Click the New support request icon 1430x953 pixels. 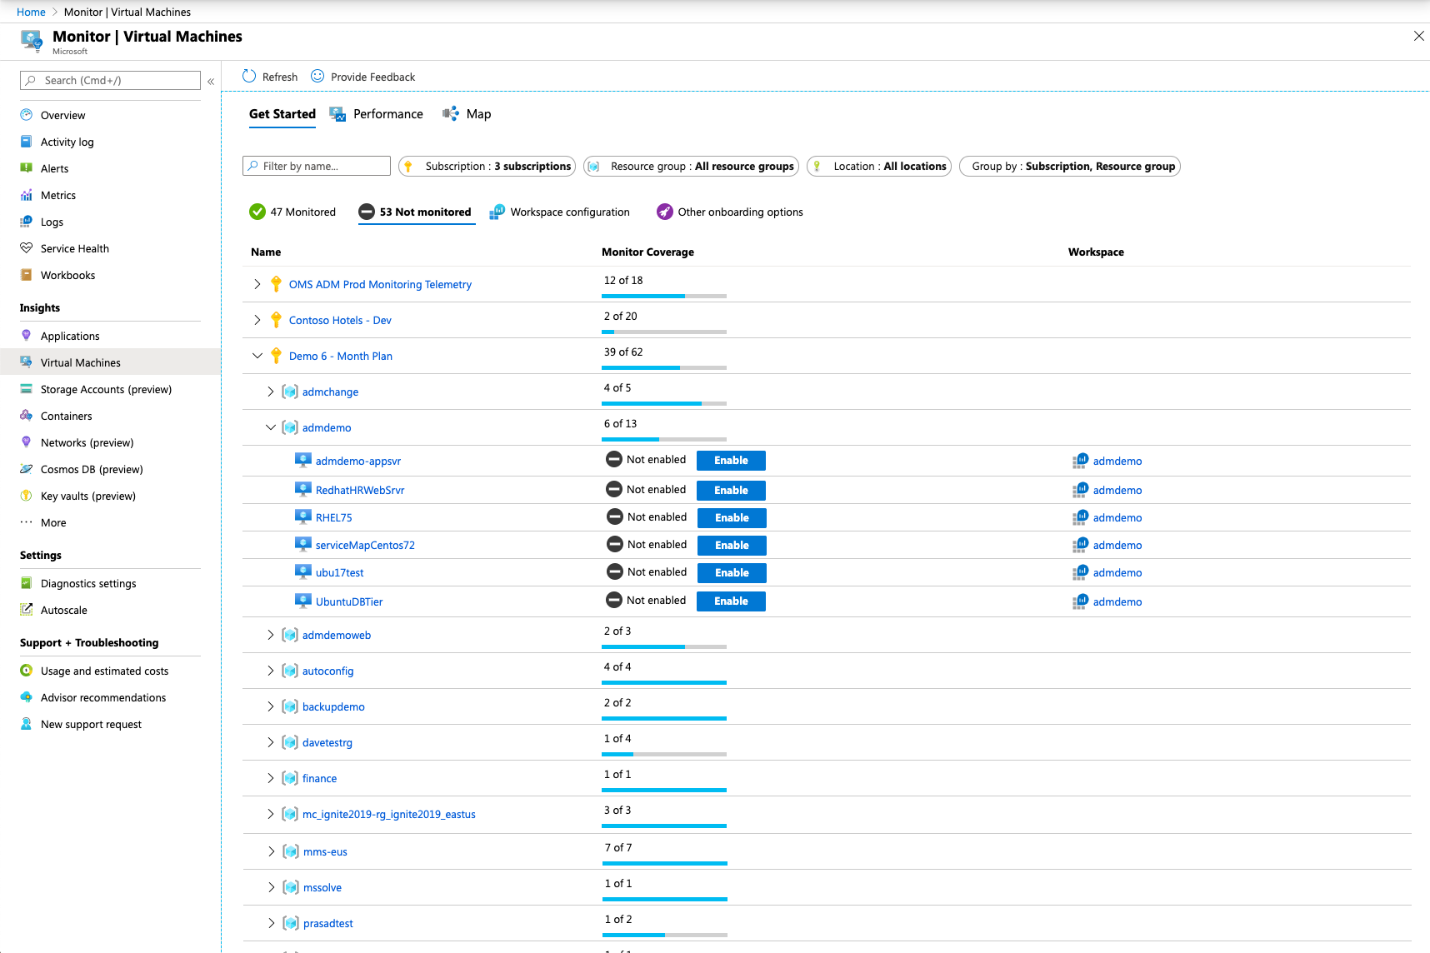click(x=27, y=724)
